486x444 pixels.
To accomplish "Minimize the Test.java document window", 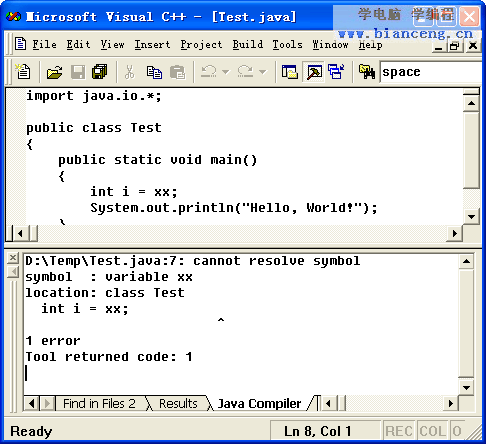I will [439, 46].
